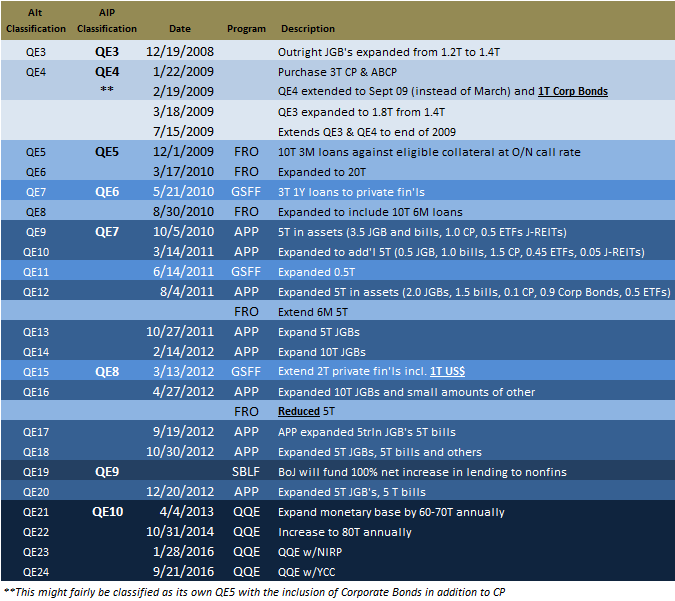Screen dimensions: 675x601
Task: Select Alt classification cell "QE10"
Action: [x=36, y=252]
